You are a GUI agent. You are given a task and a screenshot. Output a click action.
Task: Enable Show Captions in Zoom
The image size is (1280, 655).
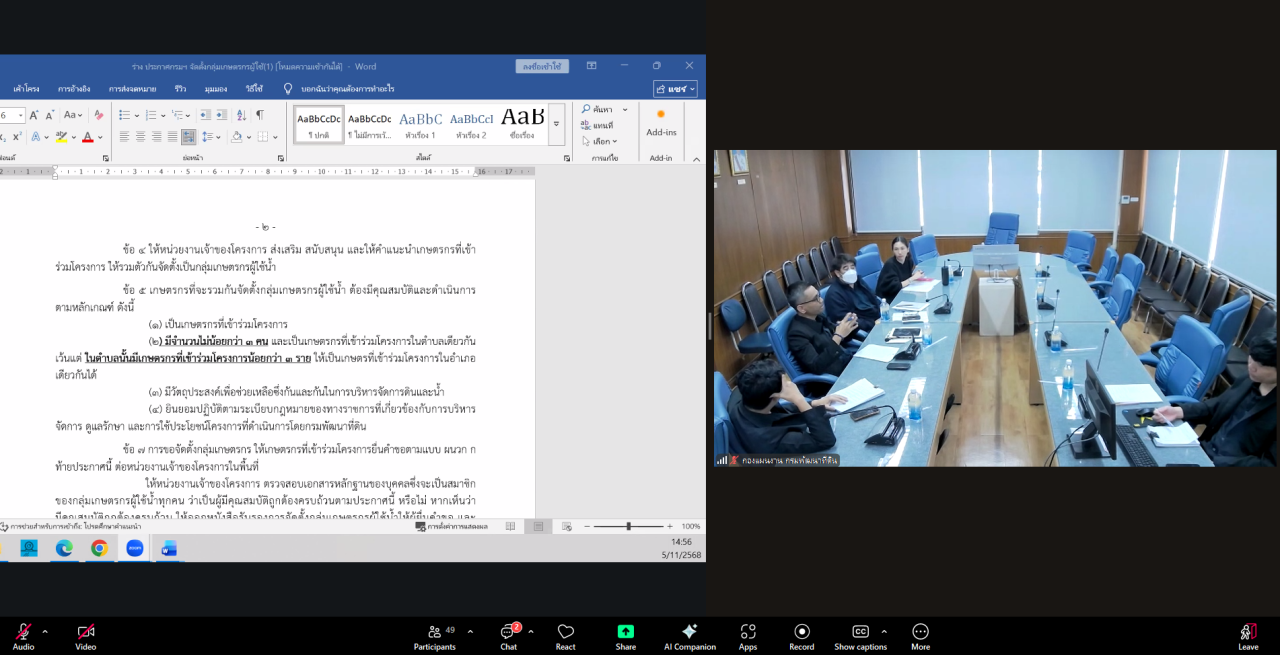(860, 634)
